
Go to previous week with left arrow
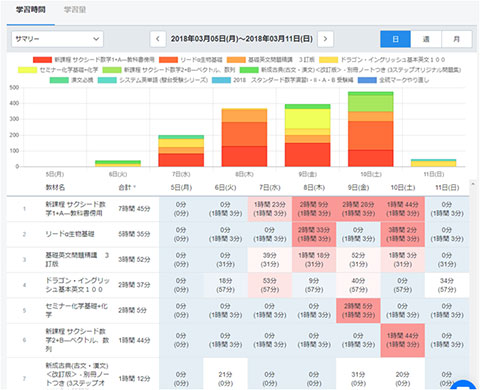pos(158,39)
